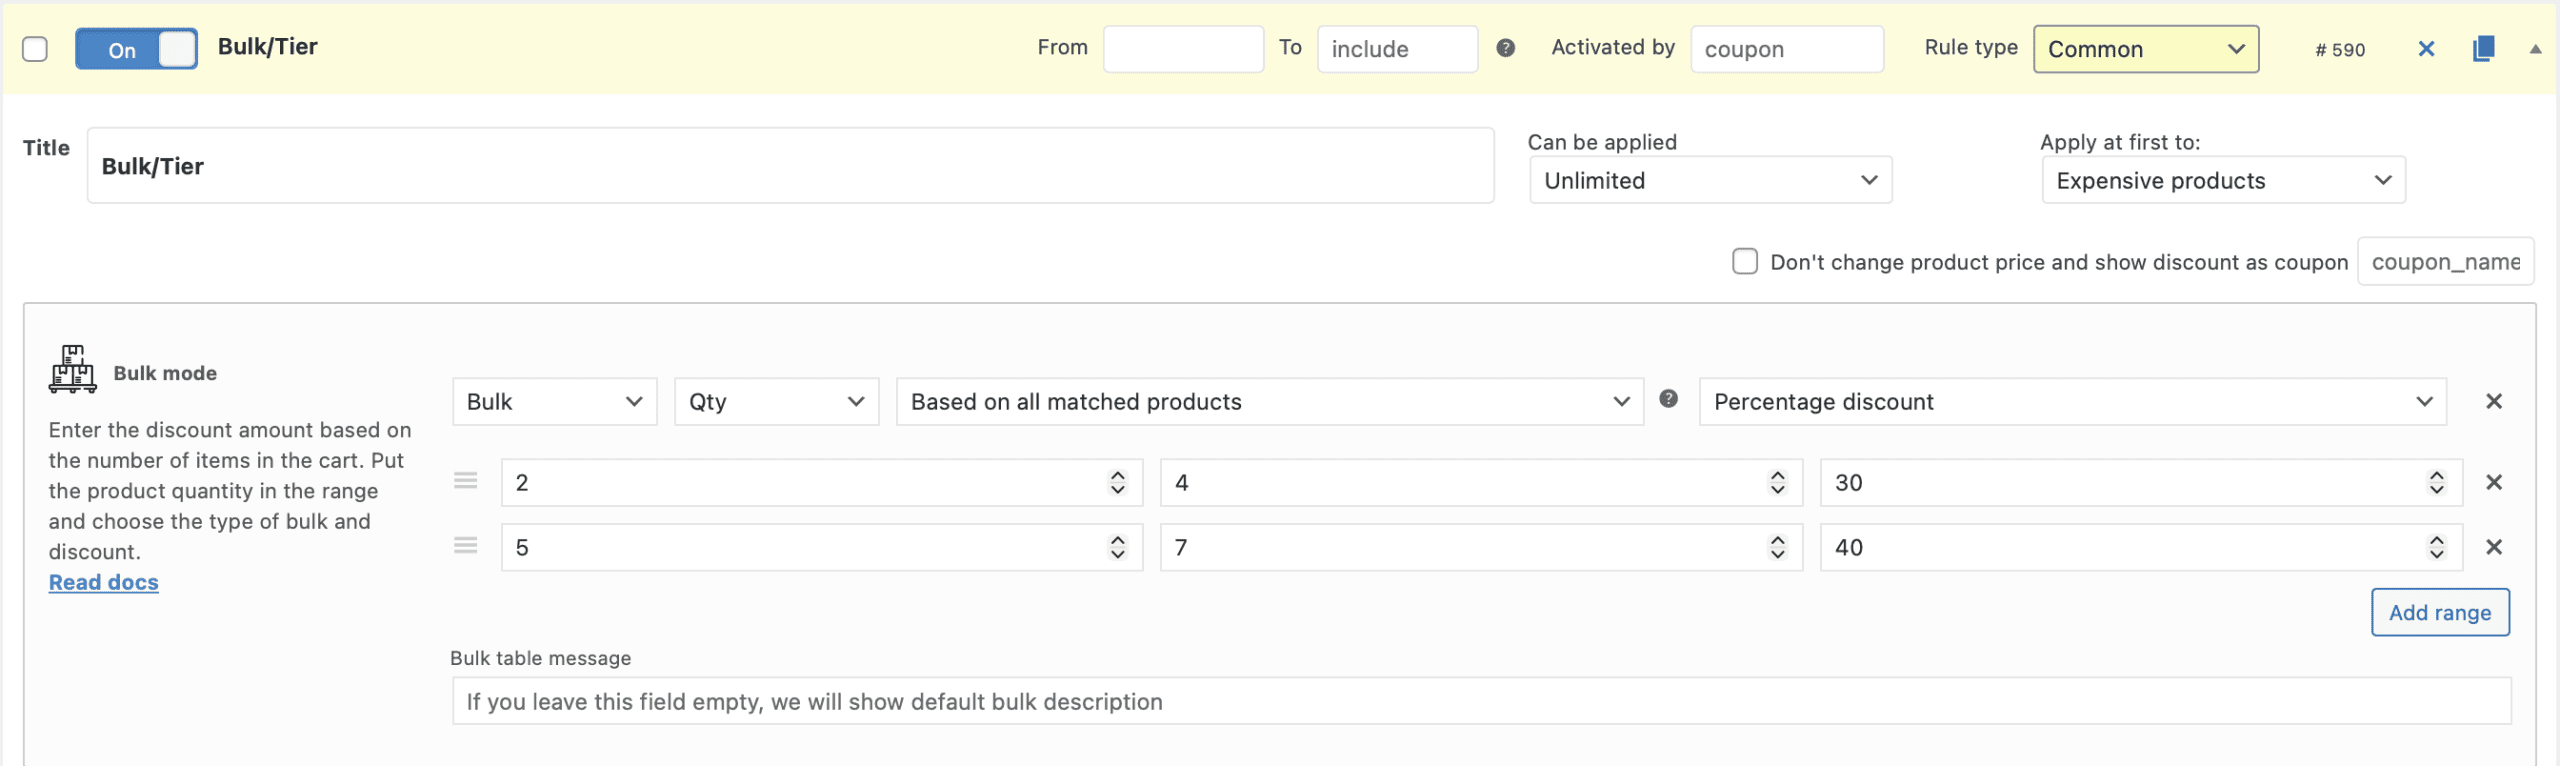Open the Read docs link
The width and height of the screenshot is (2560, 766).
point(104,582)
